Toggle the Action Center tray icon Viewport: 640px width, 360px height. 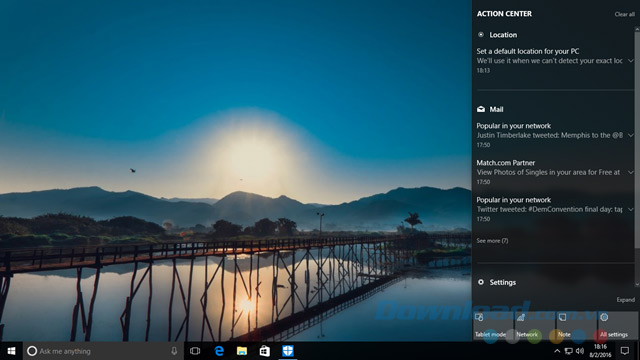[625, 351]
